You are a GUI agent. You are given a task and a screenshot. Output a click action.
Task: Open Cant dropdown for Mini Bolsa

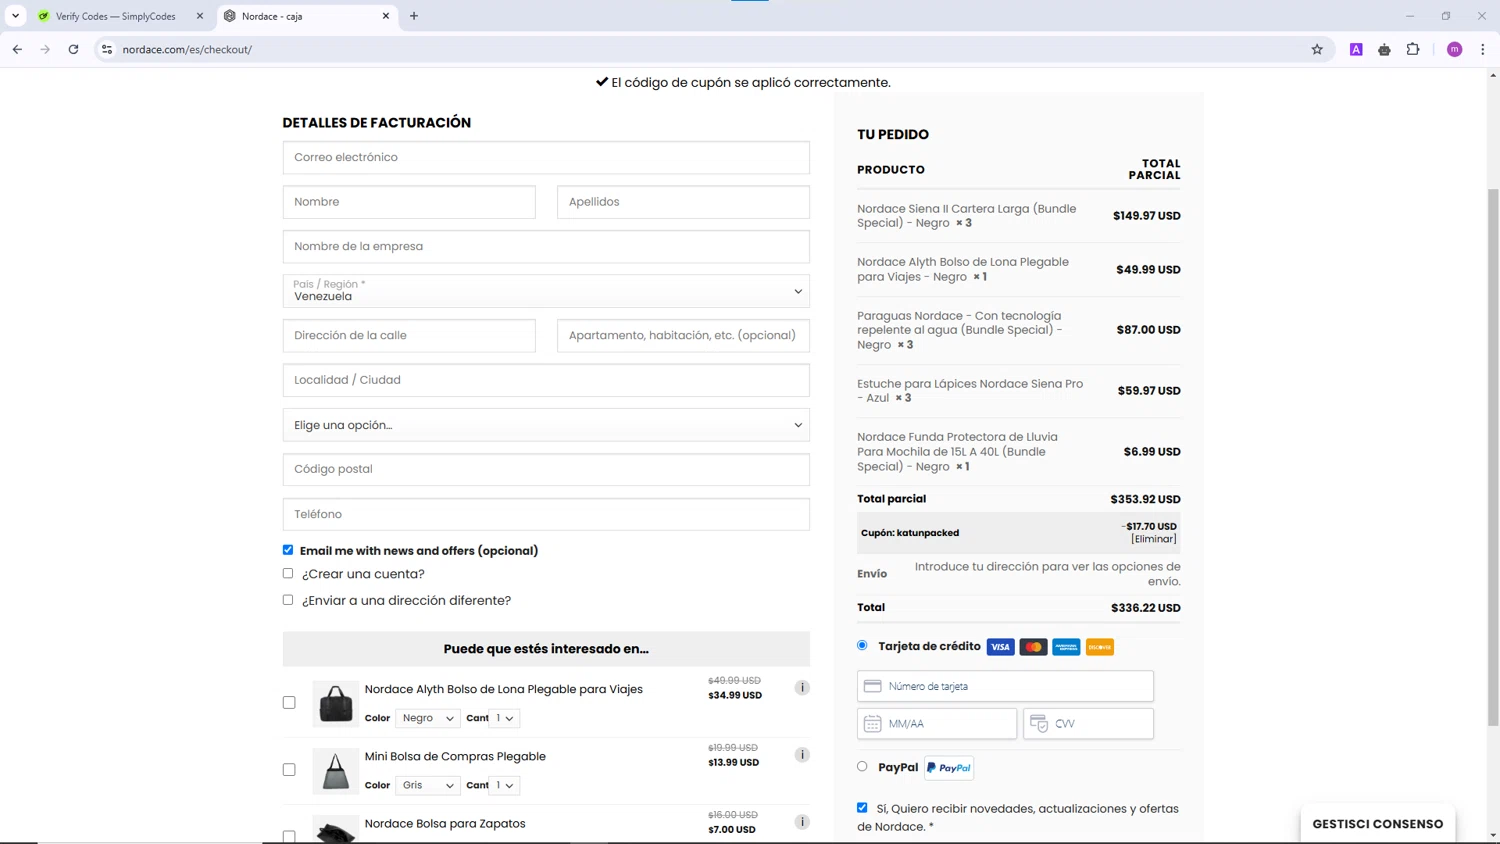click(505, 785)
